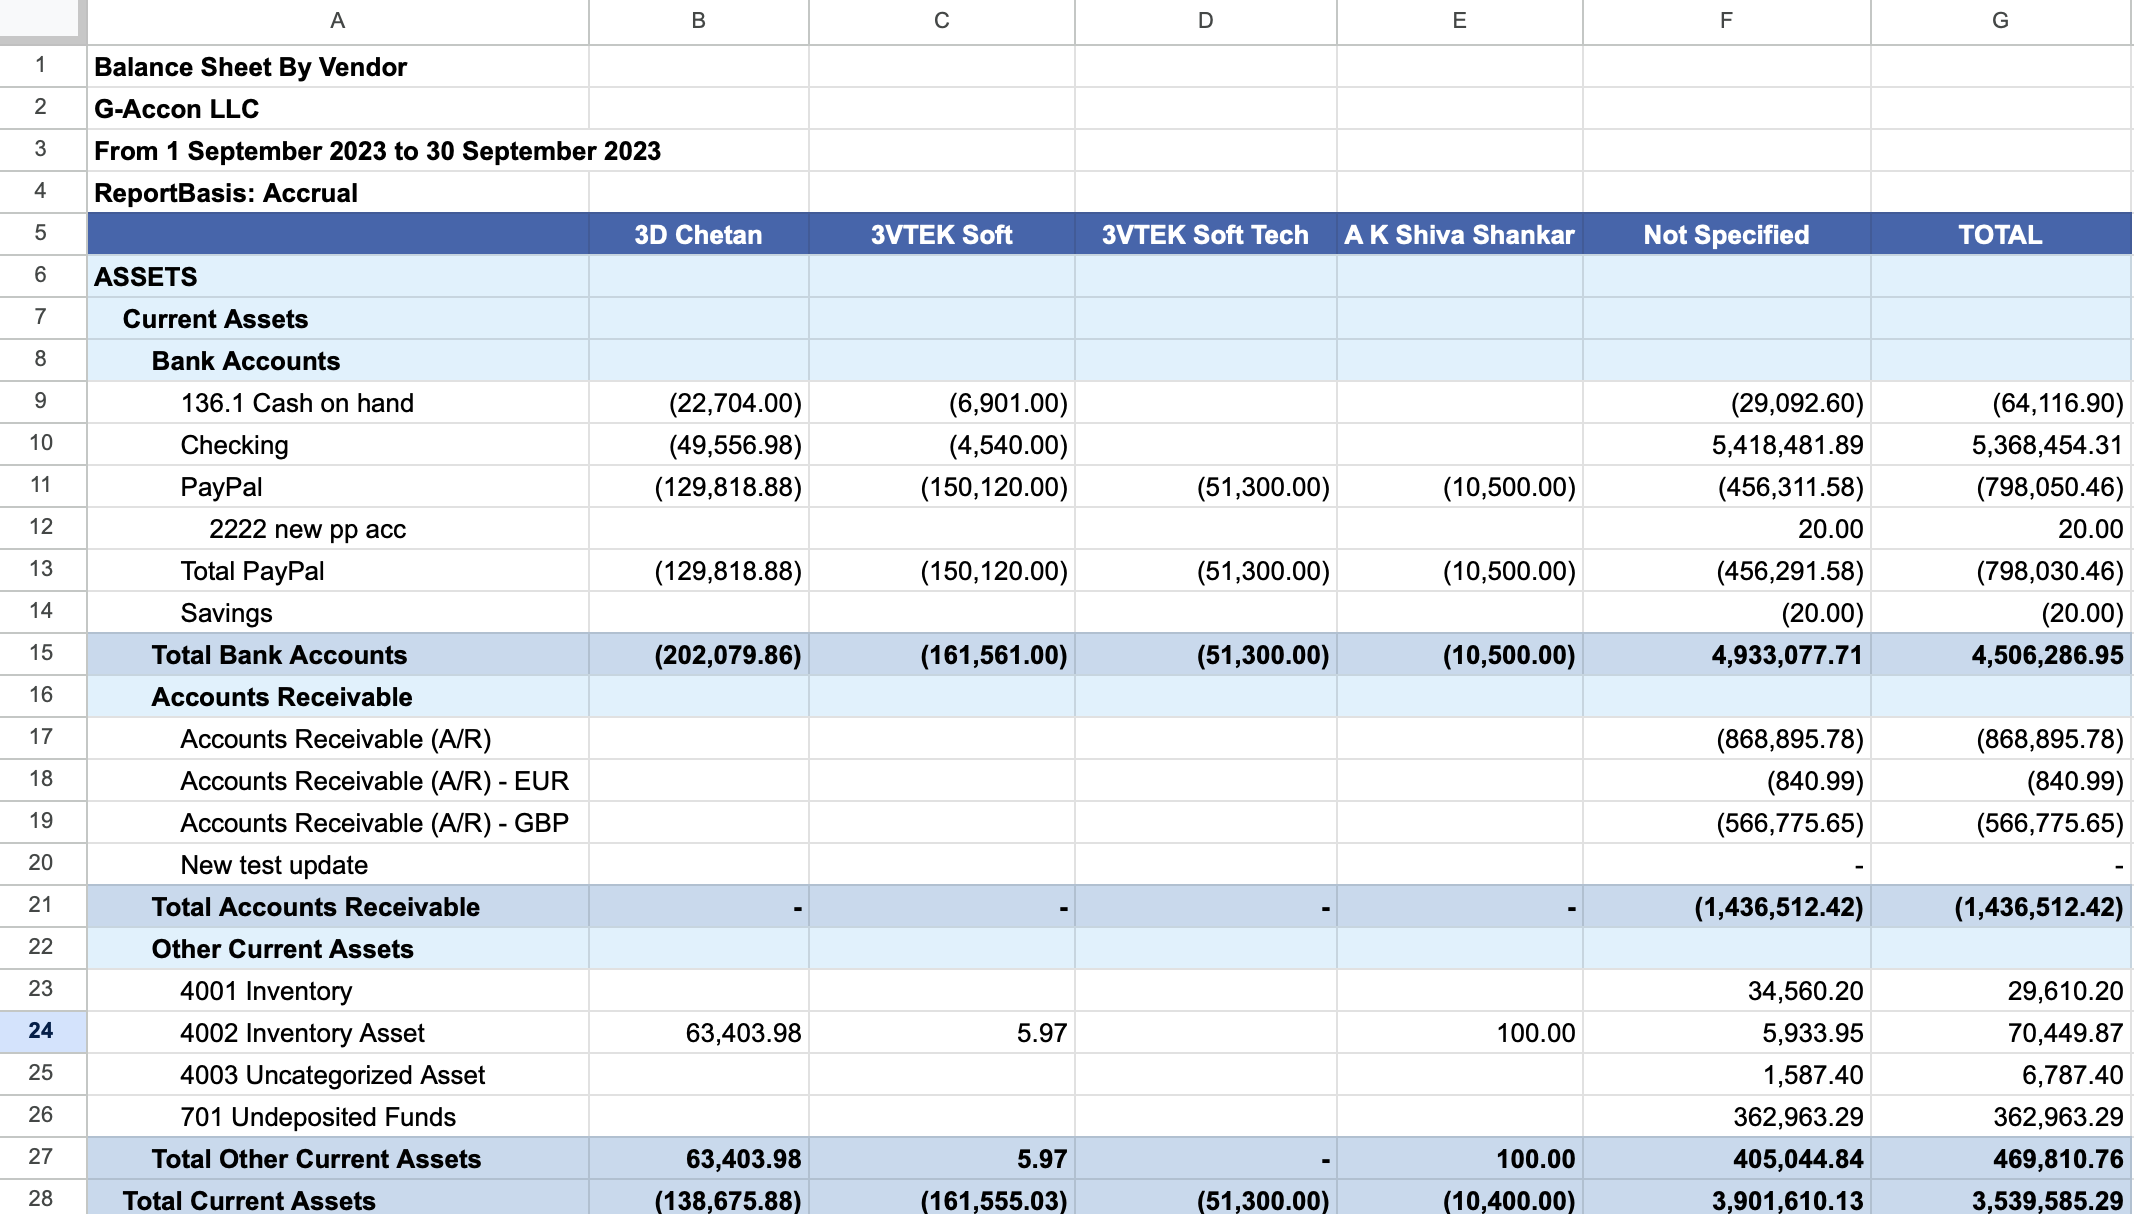This screenshot has height=1214, width=2134.
Task: Select column A header
Action: coord(338,21)
